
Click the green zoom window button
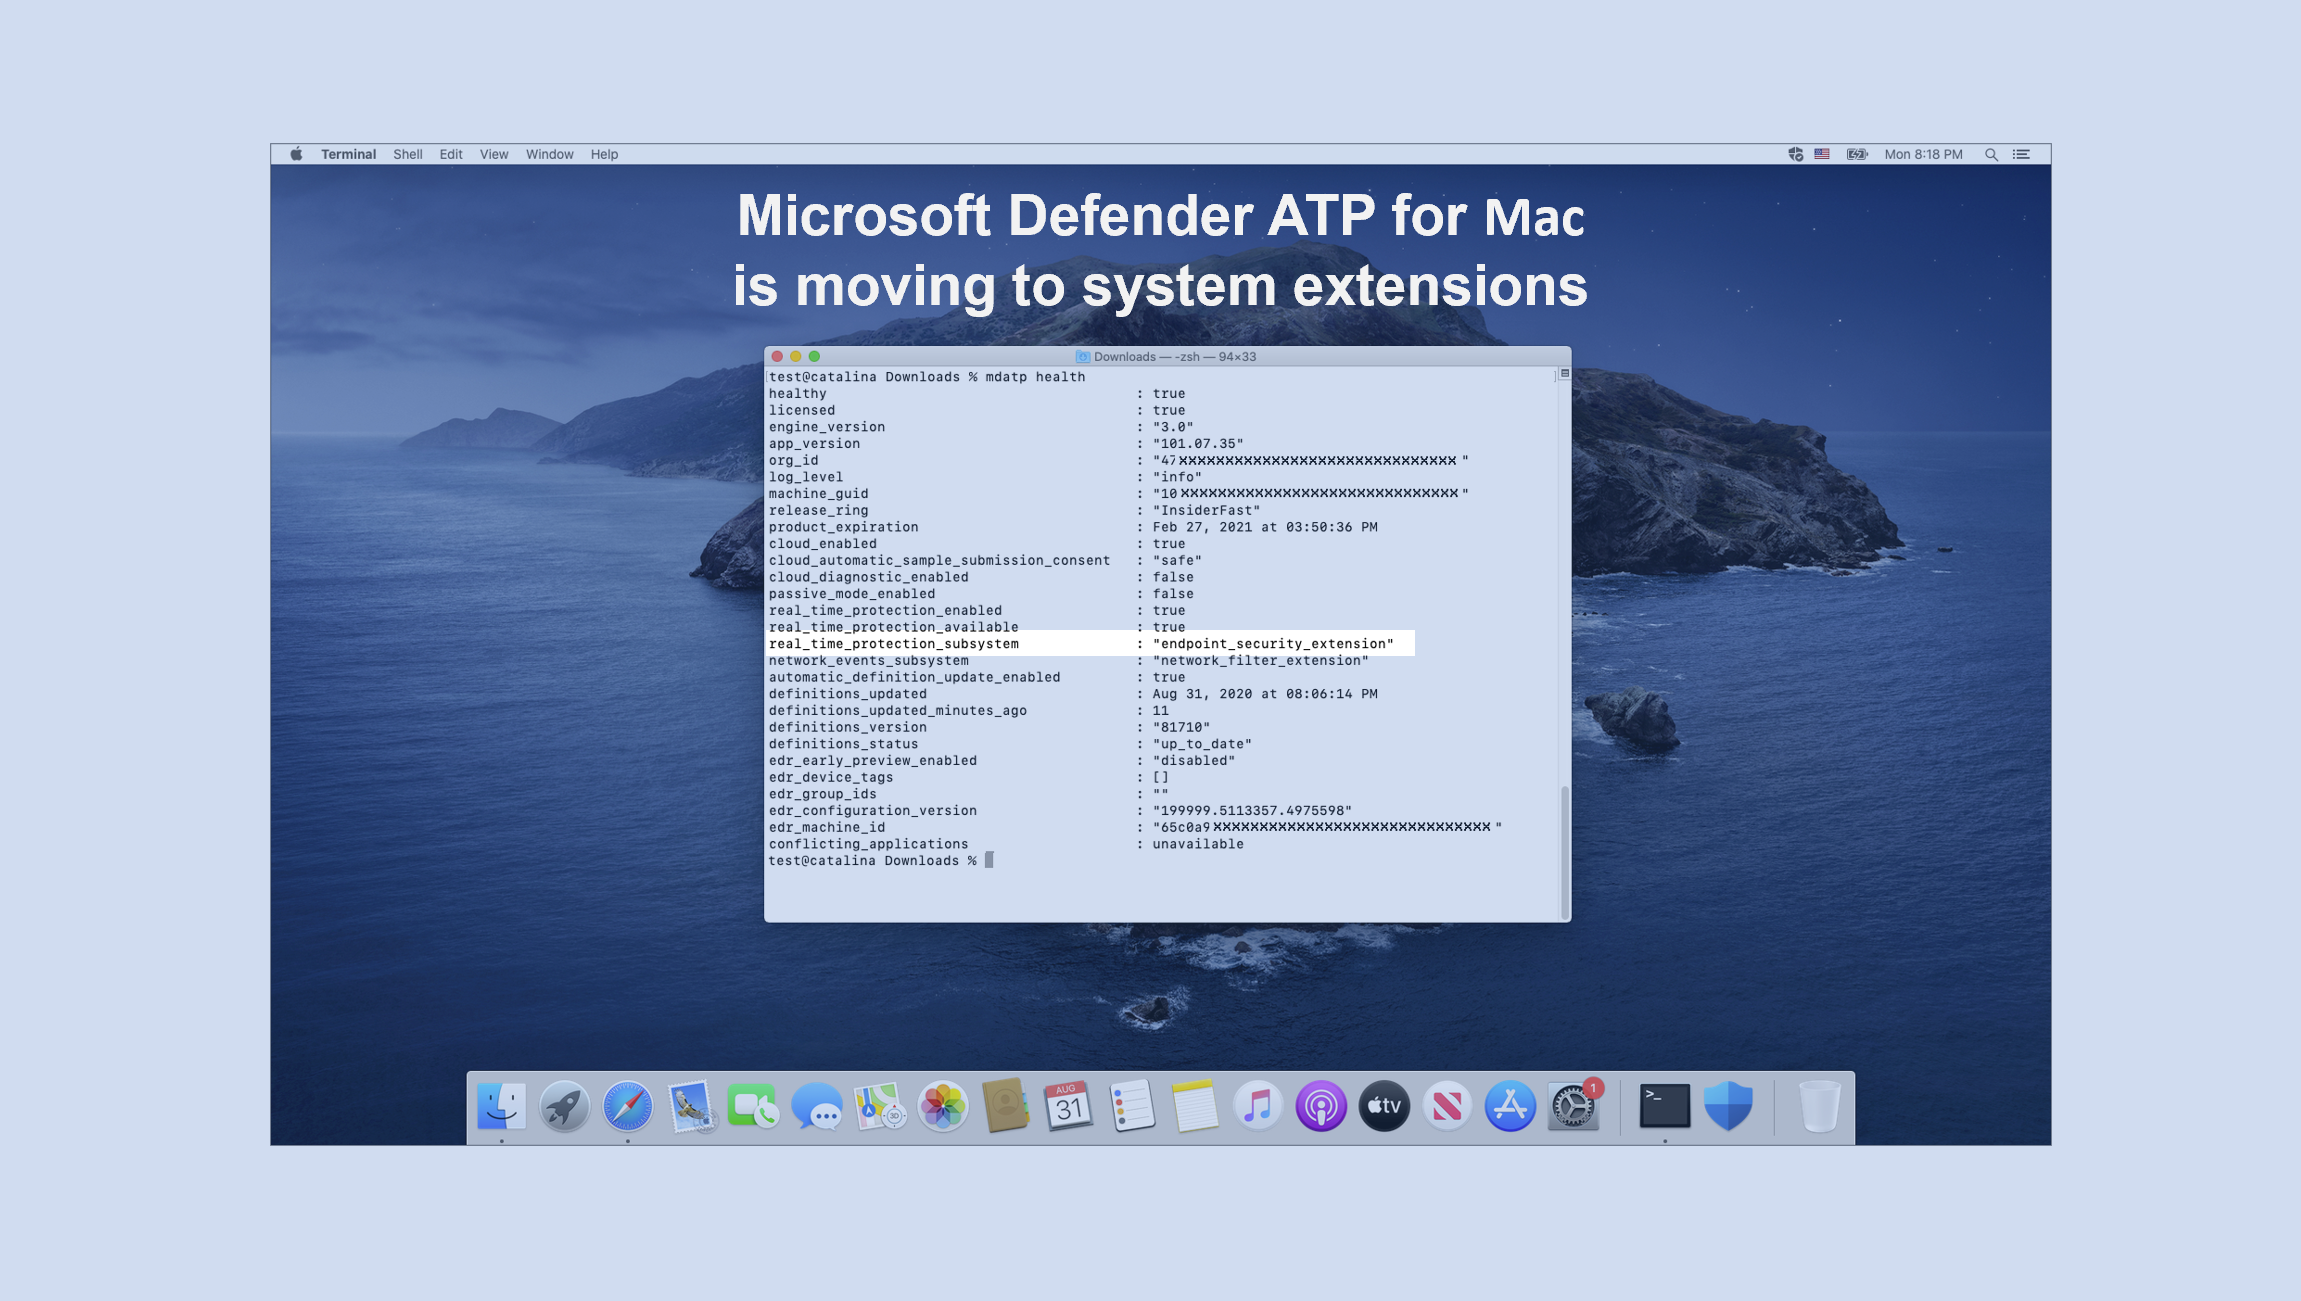click(x=814, y=356)
